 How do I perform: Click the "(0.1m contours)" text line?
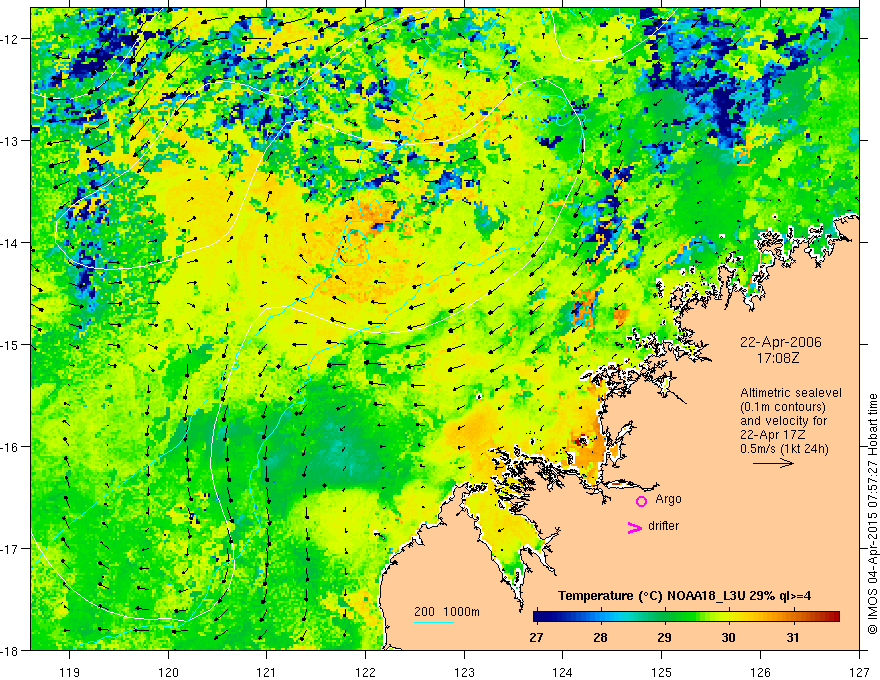(782, 407)
